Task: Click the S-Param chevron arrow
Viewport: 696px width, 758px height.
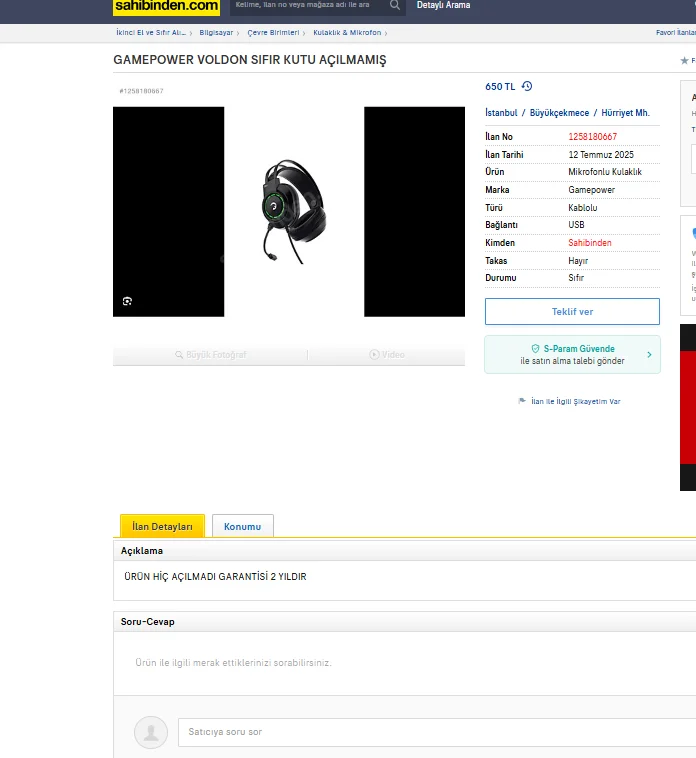Action: pyautogui.click(x=649, y=355)
